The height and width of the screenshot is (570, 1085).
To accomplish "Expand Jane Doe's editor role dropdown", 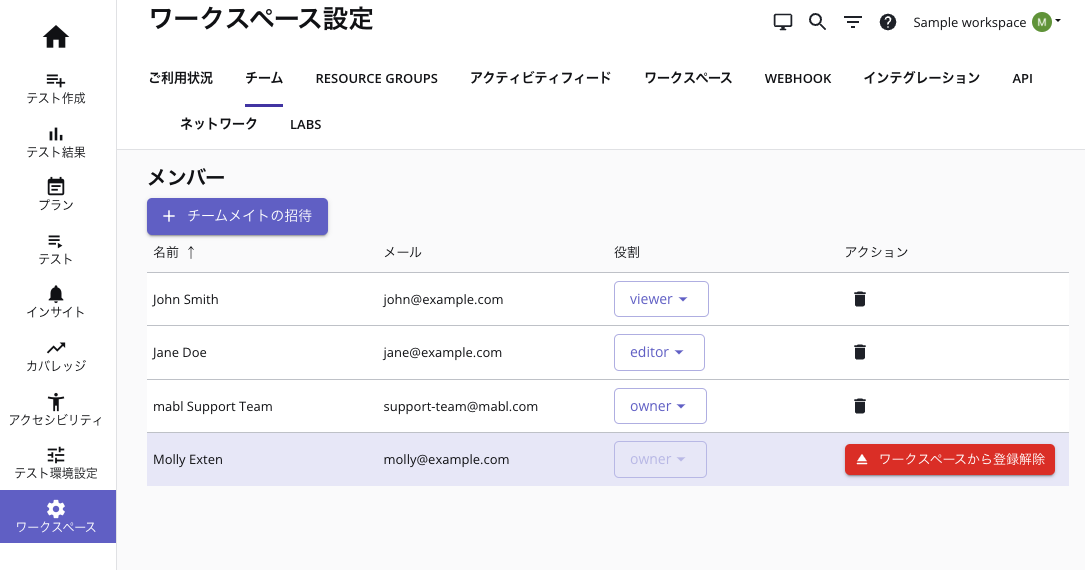I will point(659,352).
